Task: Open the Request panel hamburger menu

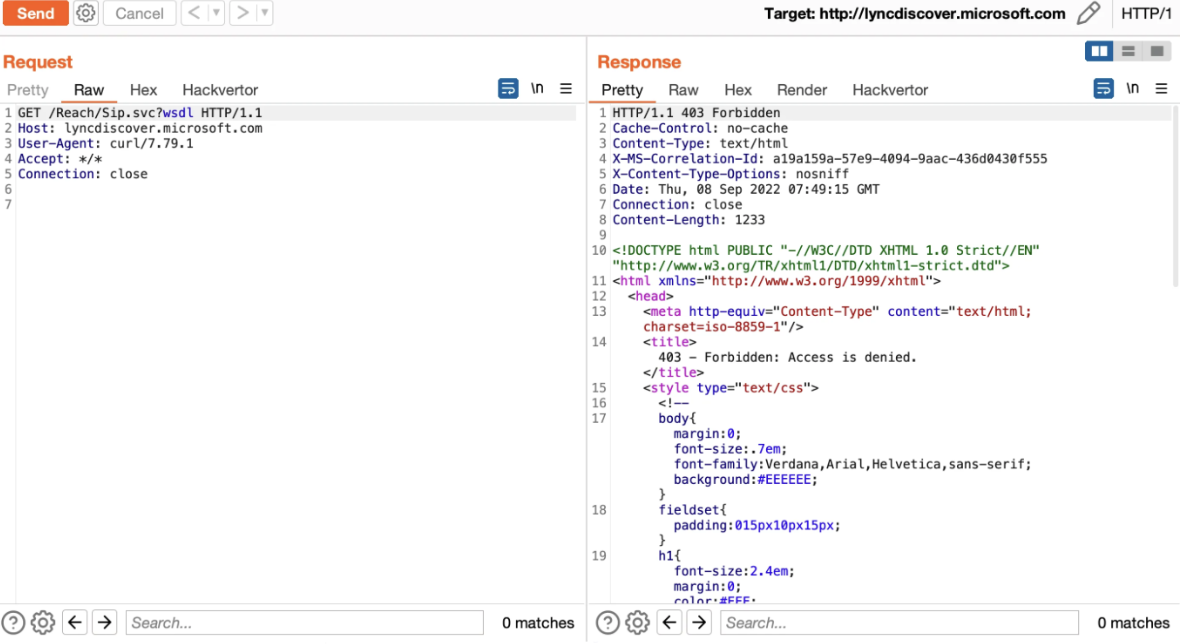Action: (x=566, y=89)
